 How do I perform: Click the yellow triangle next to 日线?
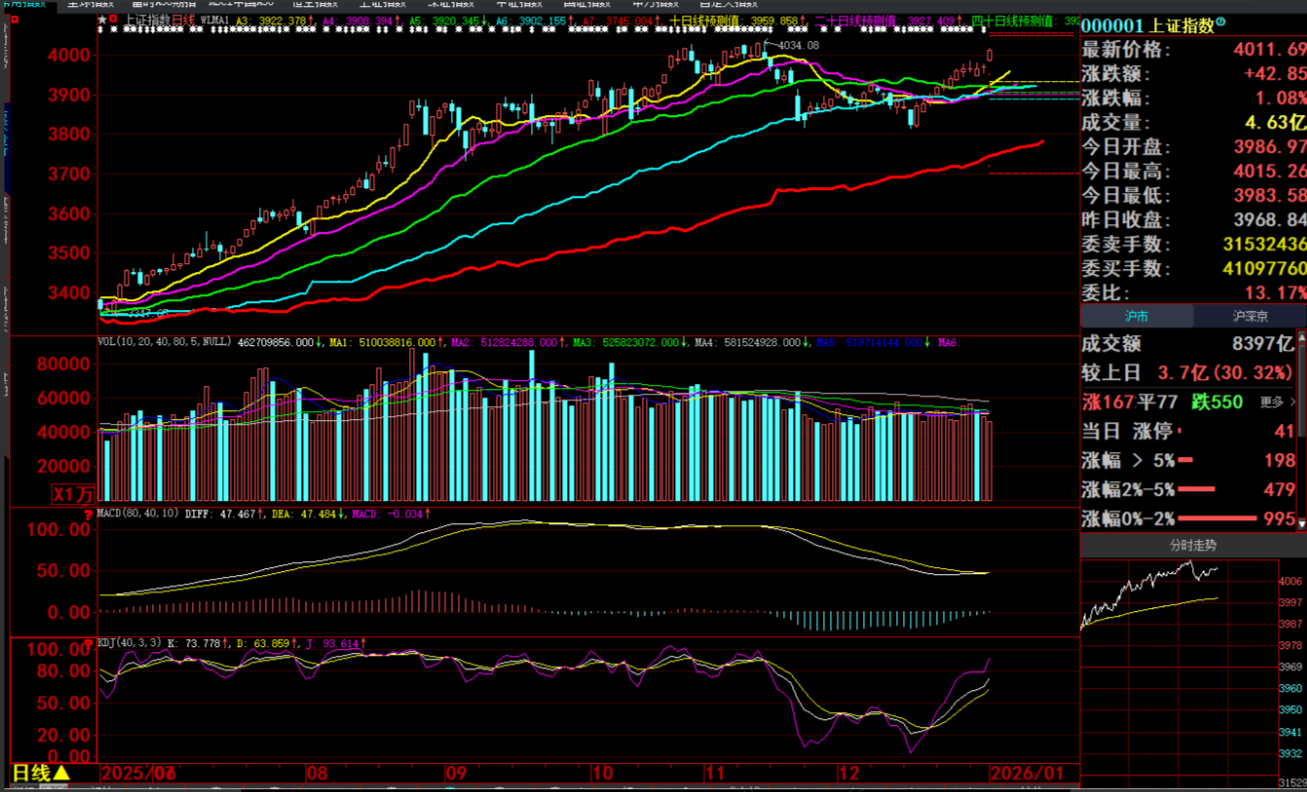61,773
